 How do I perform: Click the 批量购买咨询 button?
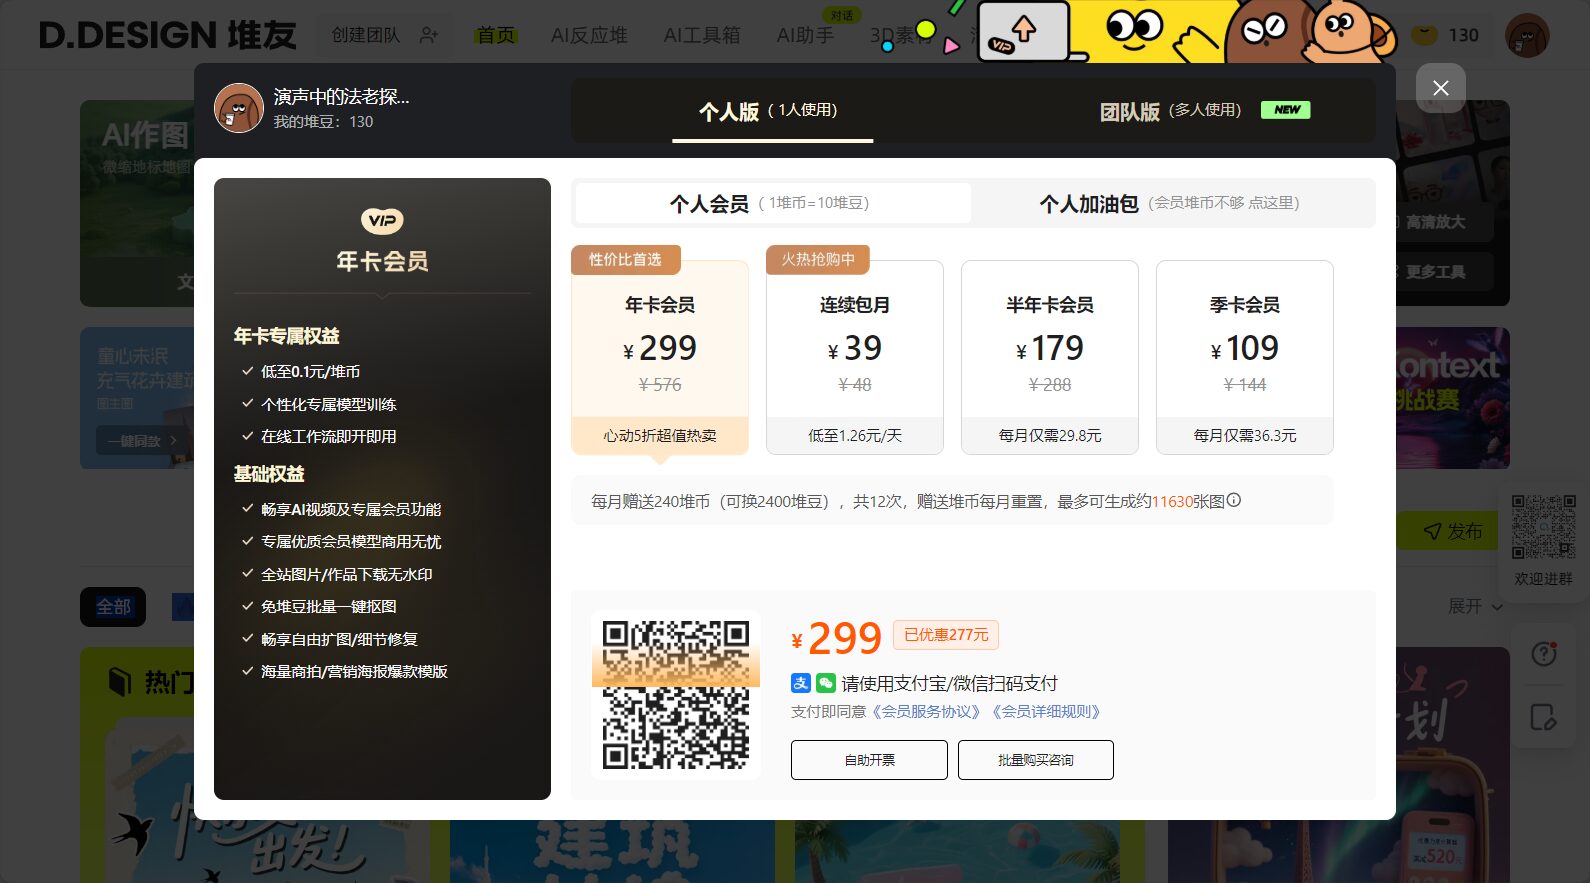click(1036, 760)
